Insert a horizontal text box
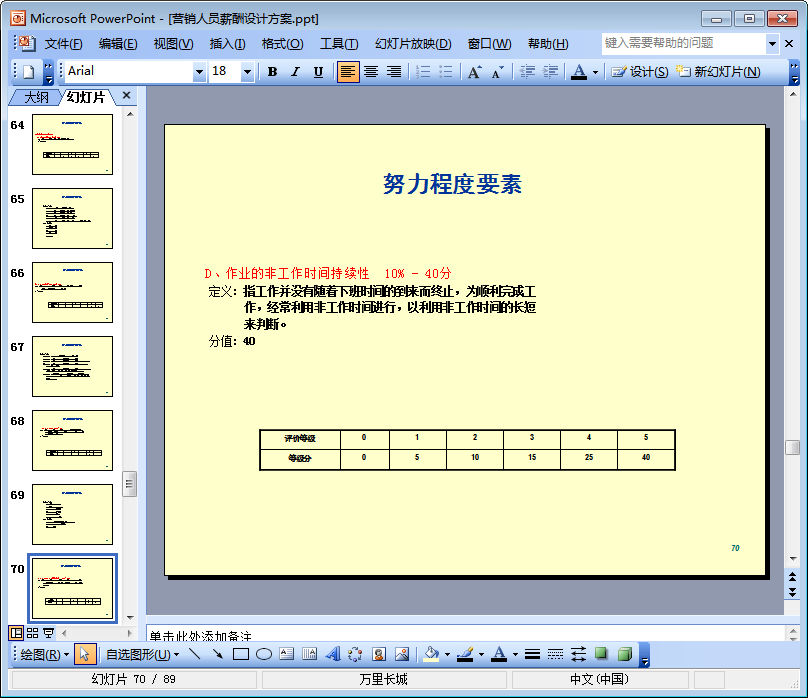The width and height of the screenshot is (808, 698). pos(287,655)
